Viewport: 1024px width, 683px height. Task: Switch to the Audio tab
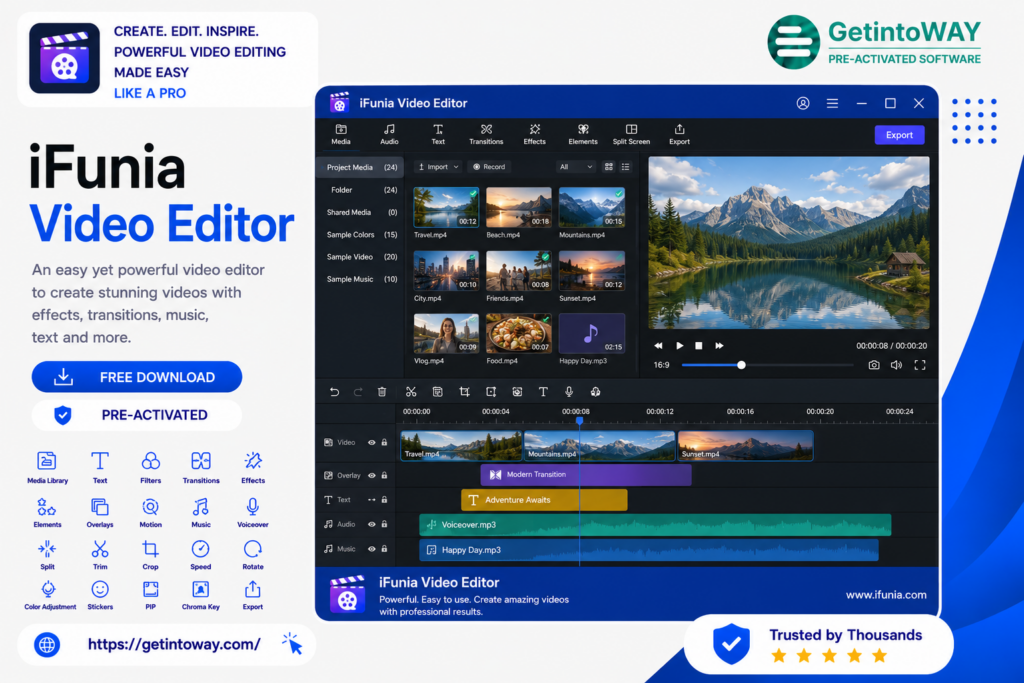(x=389, y=134)
